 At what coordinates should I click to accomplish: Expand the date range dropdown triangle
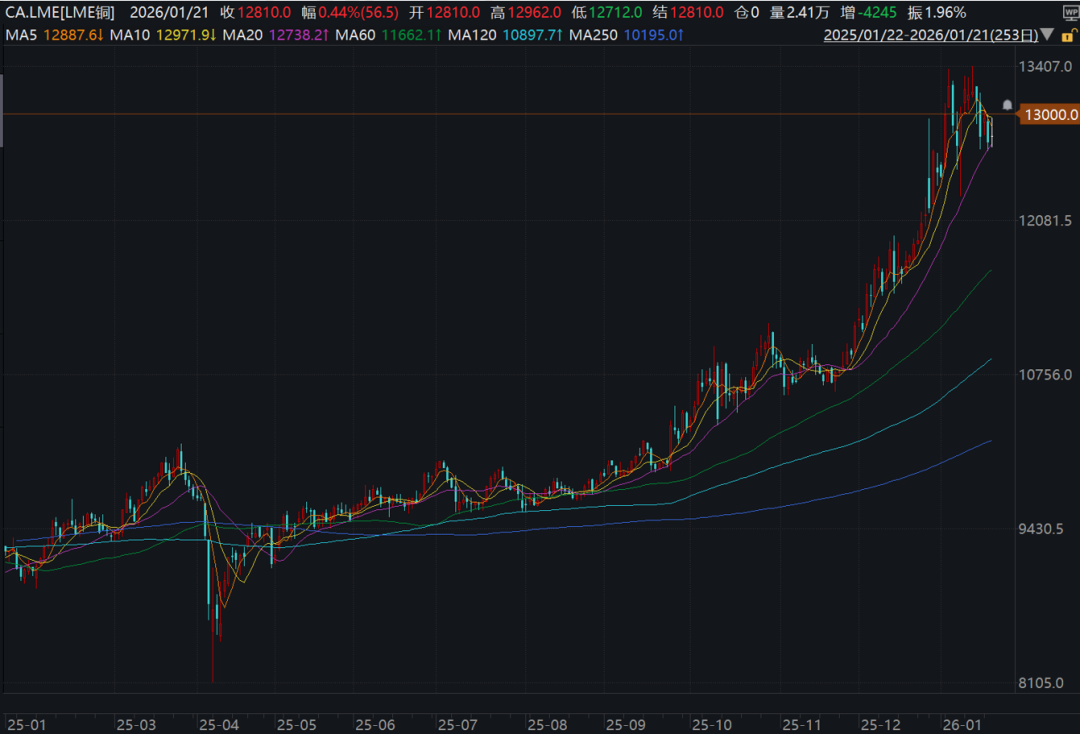tap(1046, 35)
